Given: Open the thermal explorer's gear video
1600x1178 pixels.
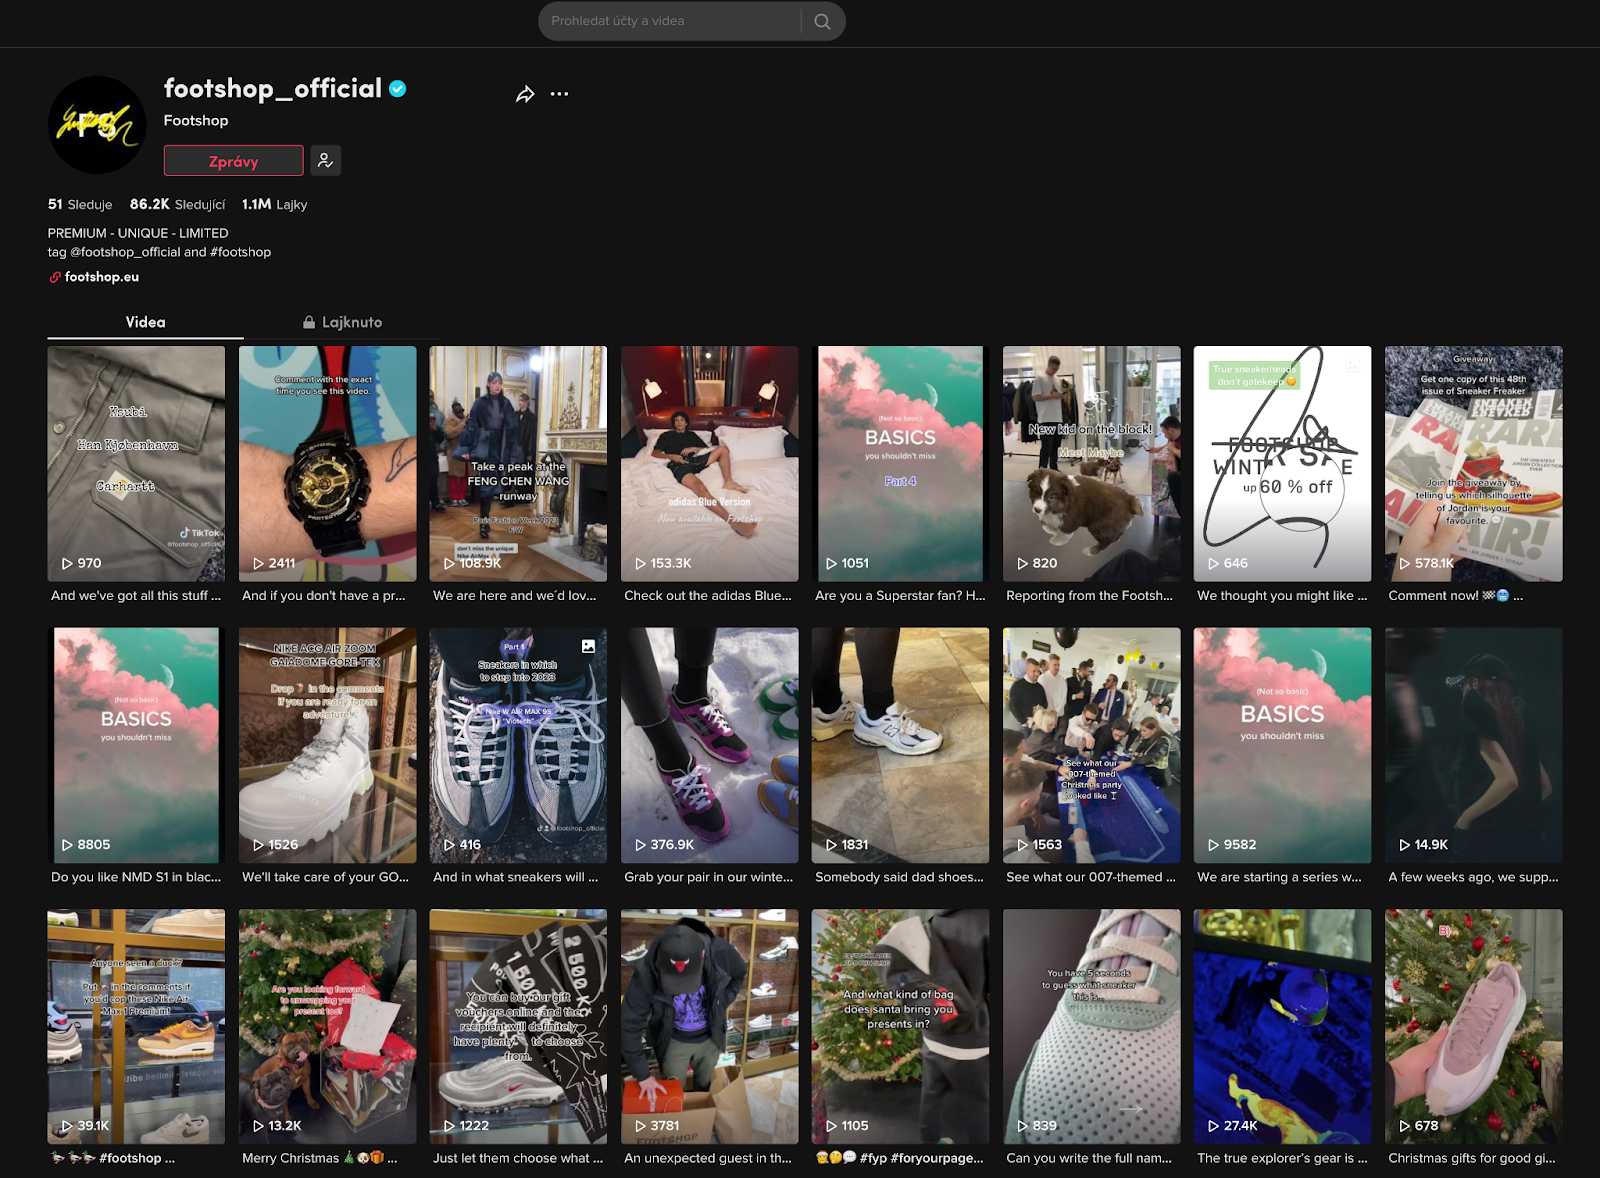Looking at the screenshot, I should click(x=1282, y=1026).
